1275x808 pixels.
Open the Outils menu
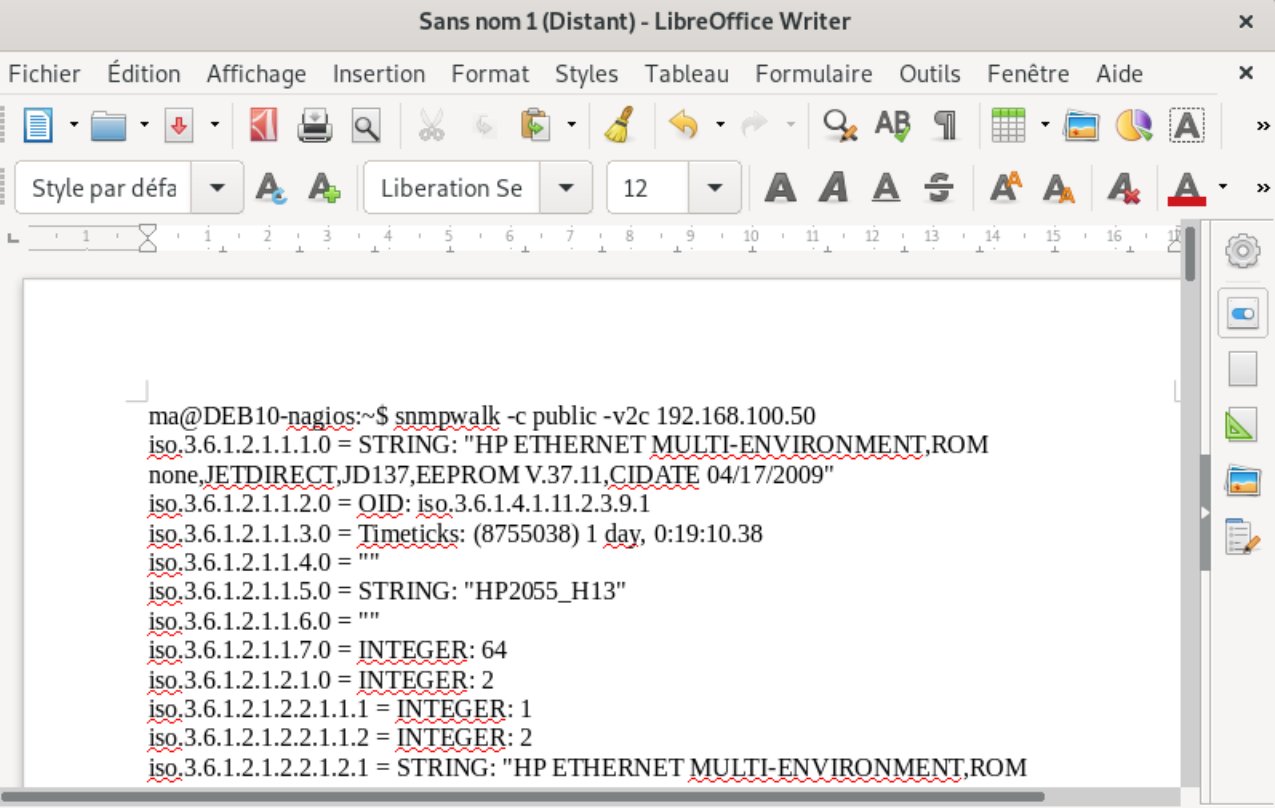(x=929, y=74)
